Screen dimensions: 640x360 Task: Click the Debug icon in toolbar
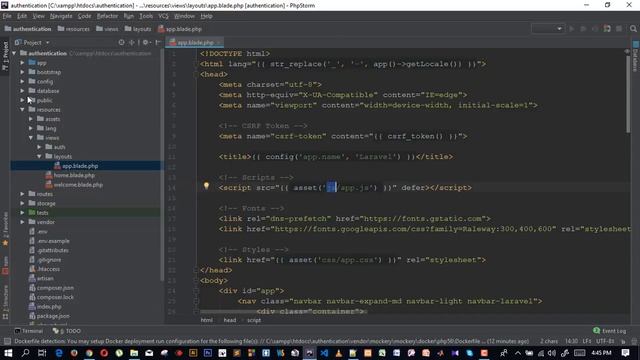tap(583, 29)
